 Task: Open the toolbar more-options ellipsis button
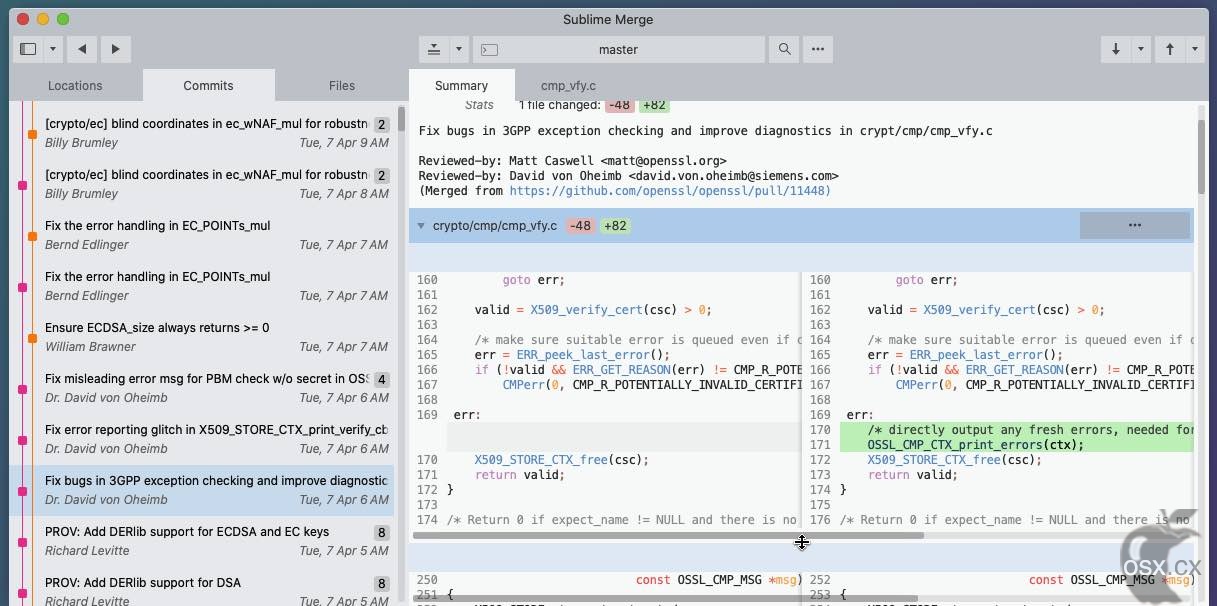[817, 49]
